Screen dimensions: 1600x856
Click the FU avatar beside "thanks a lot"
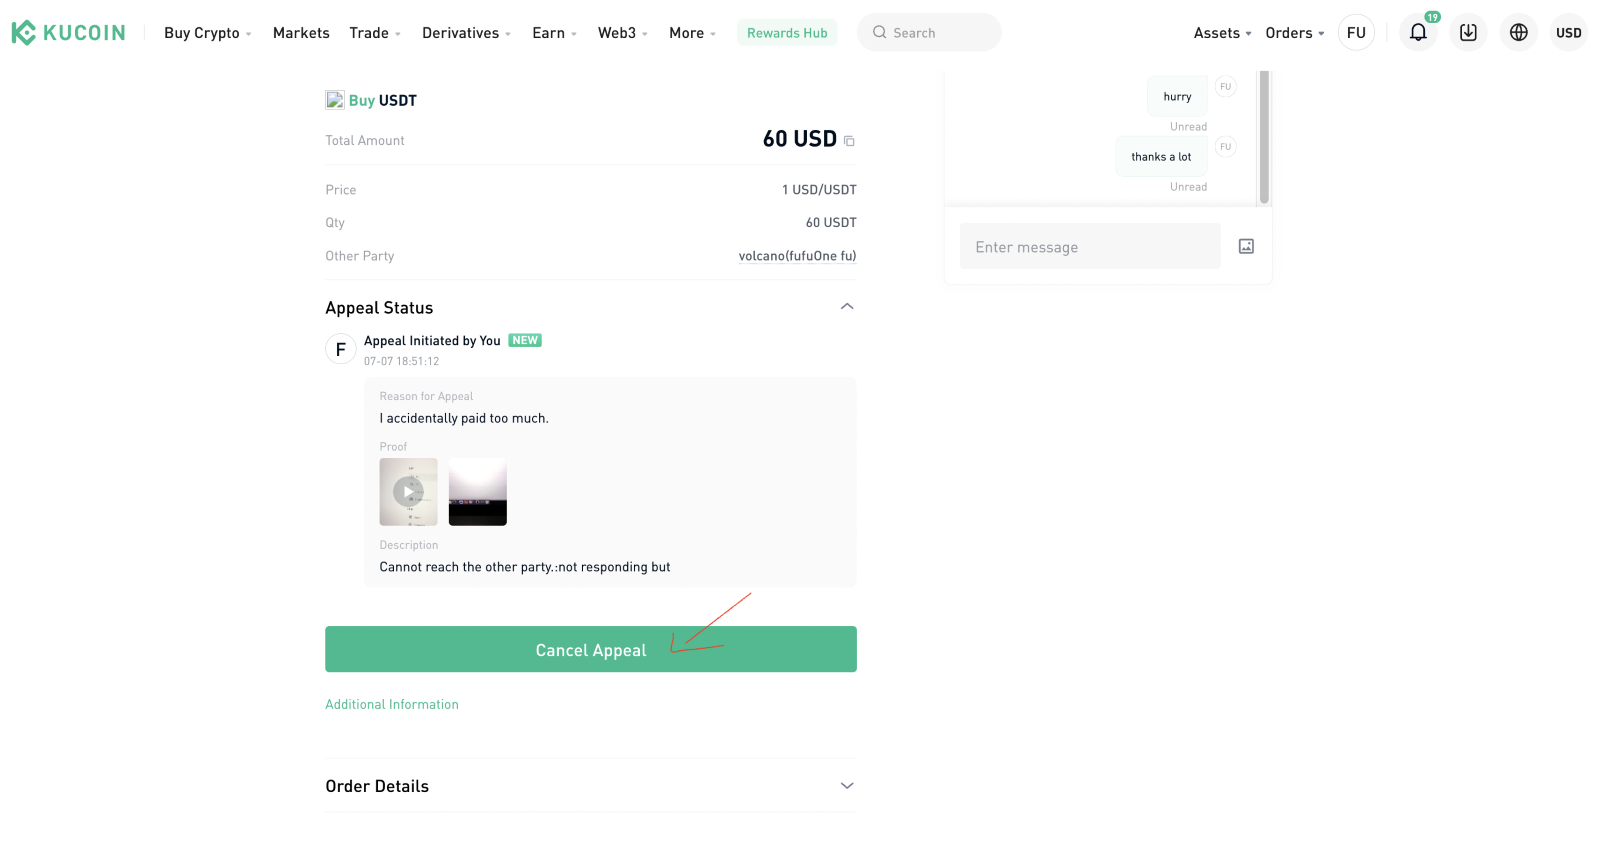pyautogui.click(x=1225, y=146)
